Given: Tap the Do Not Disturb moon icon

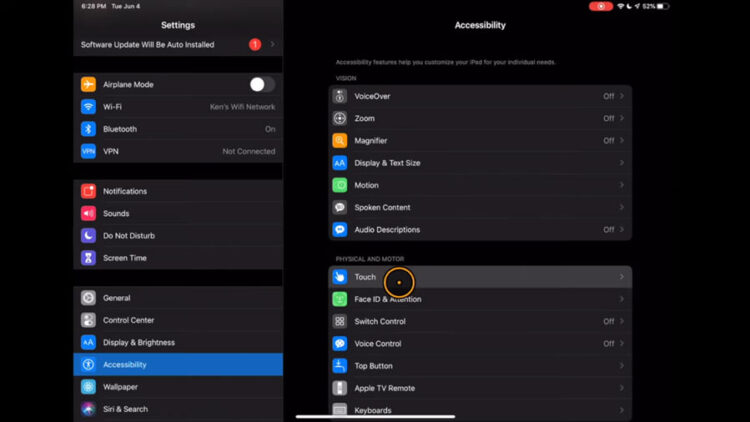Looking at the screenshot, I should [88, 236].
